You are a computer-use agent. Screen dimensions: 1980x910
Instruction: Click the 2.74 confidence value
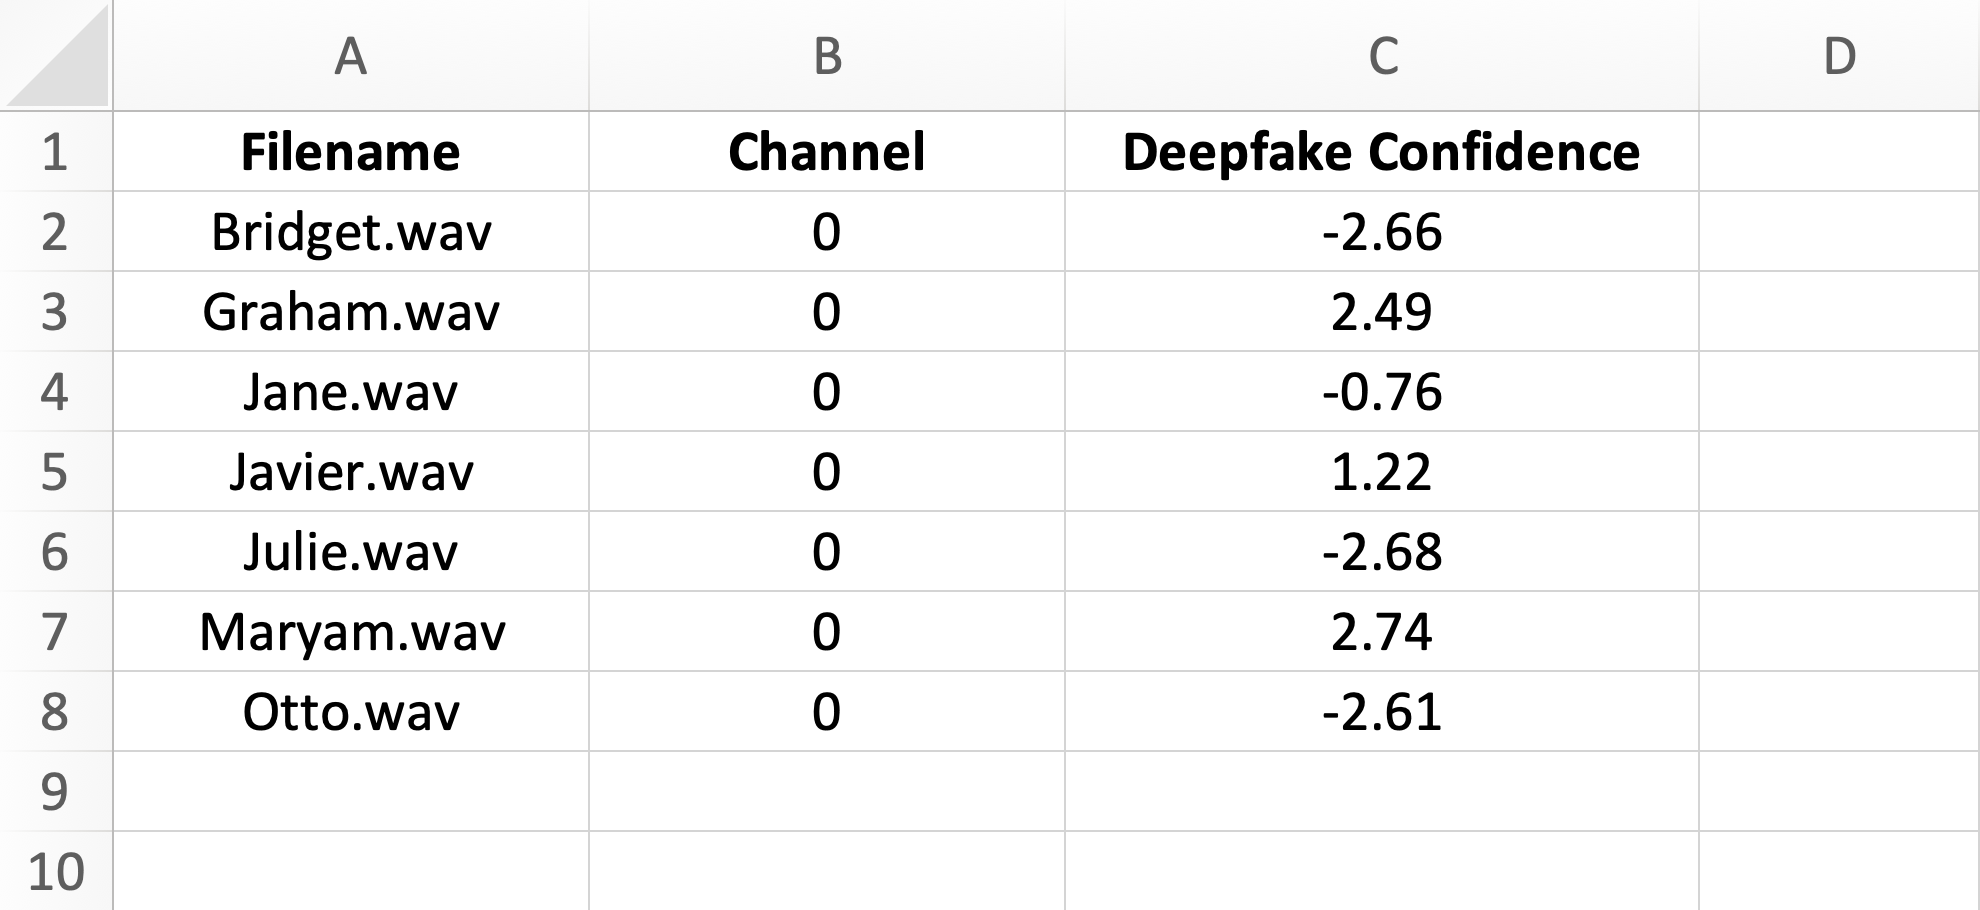pos(1382,631)
